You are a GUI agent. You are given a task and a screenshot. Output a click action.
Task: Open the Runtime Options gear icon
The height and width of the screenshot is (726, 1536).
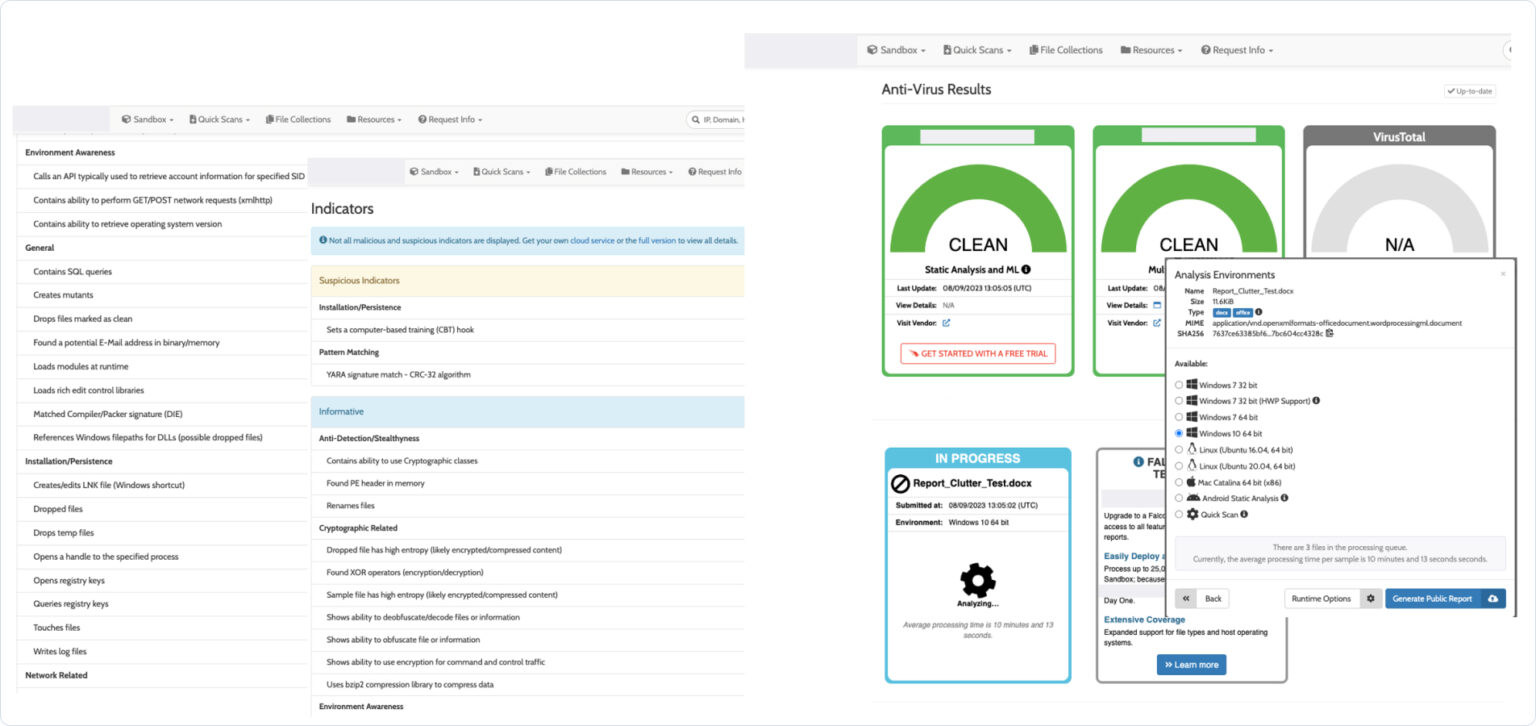coord(1369,598)
